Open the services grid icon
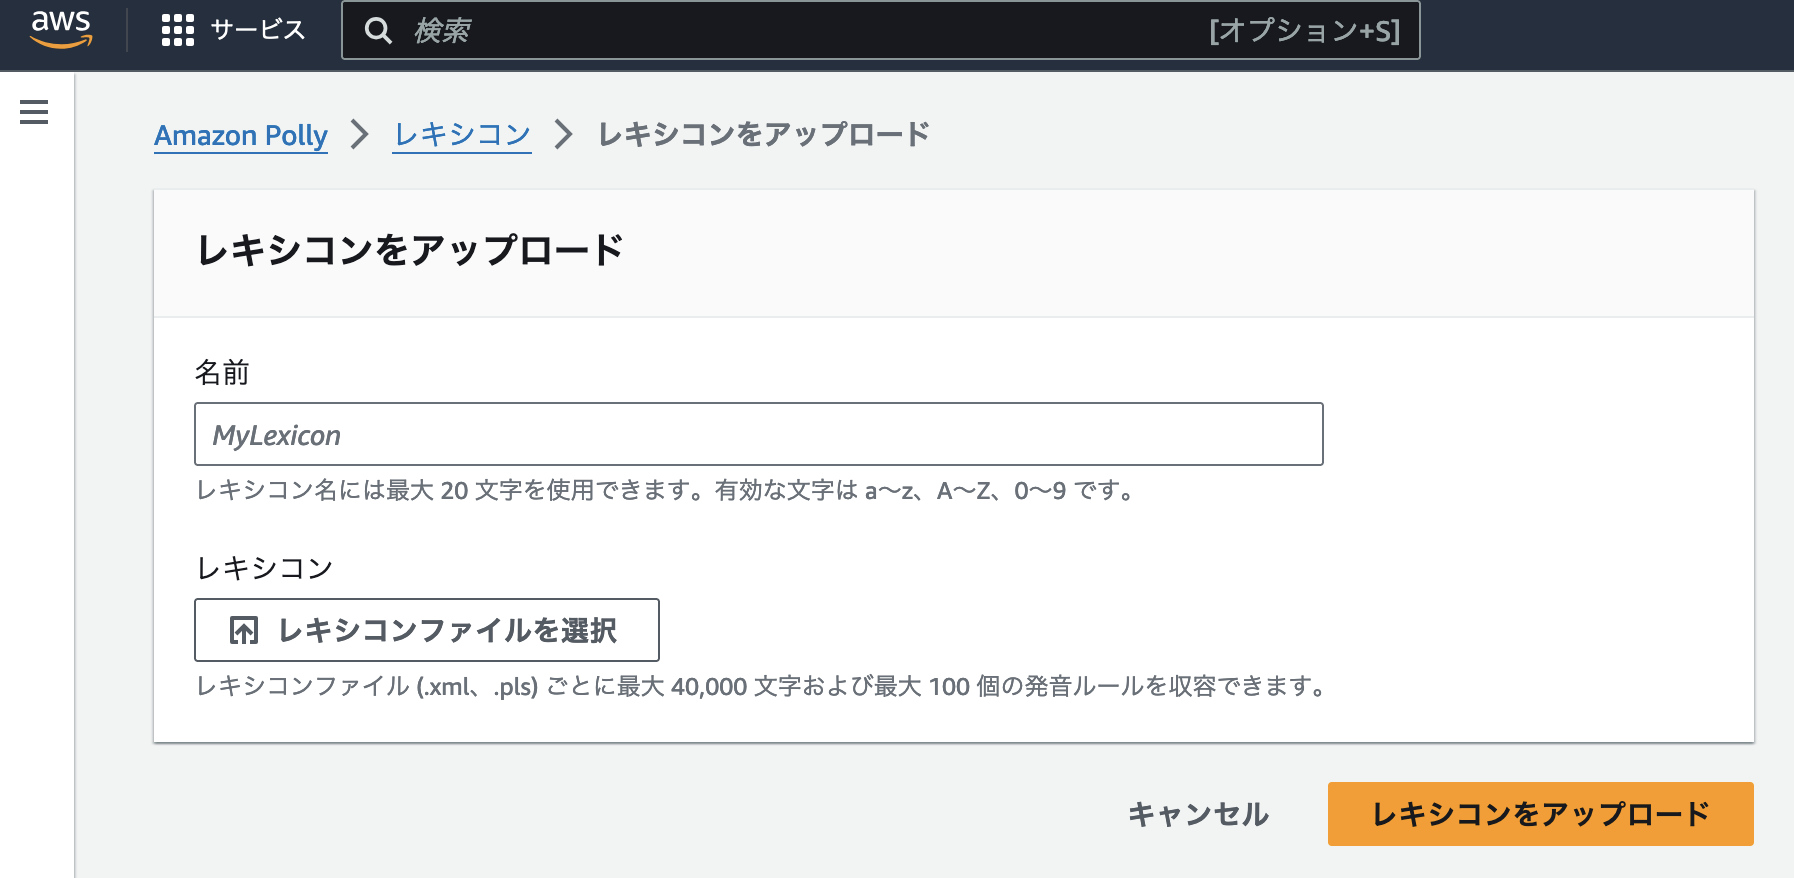The height and width of the screenshot is (878, 1794). [177, 30]
